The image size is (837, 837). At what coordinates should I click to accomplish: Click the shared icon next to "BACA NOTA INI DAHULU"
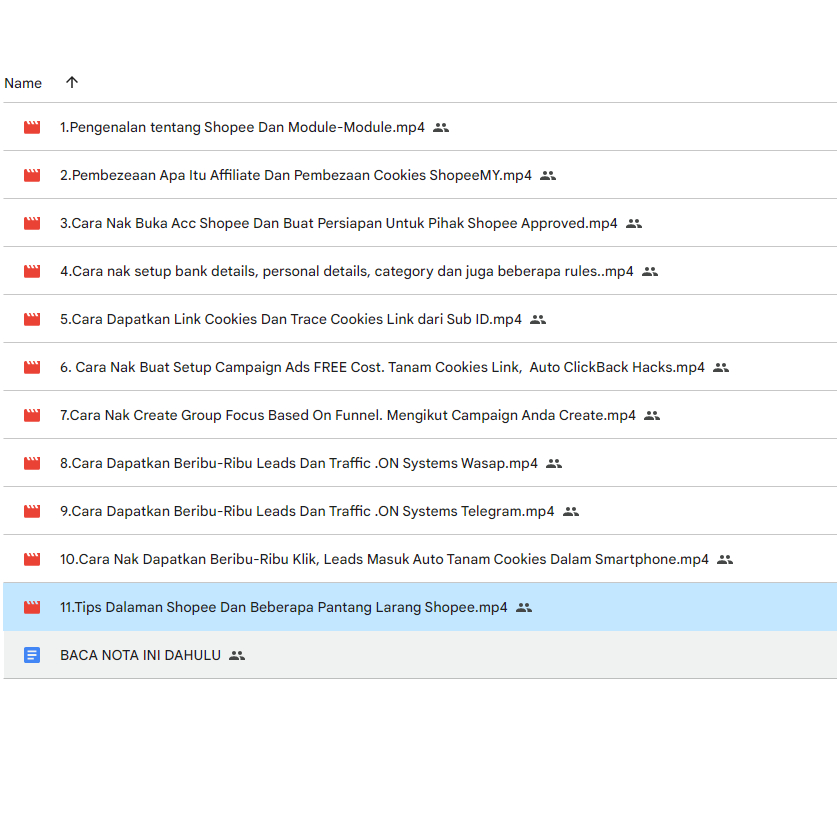236,655
